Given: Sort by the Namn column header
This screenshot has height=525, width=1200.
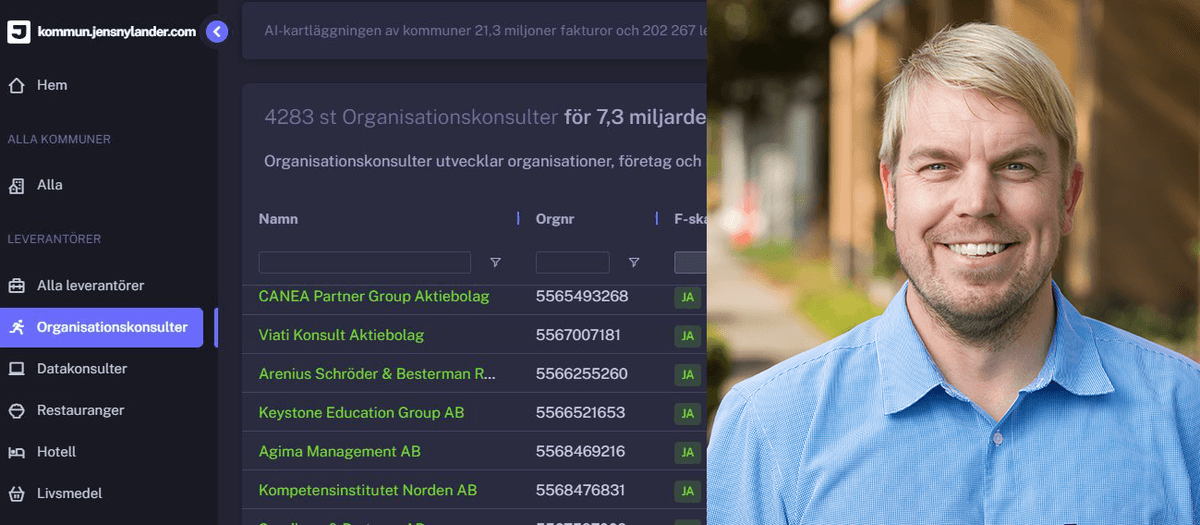Looking at the screenshot, I should click(x=278, y=219).
